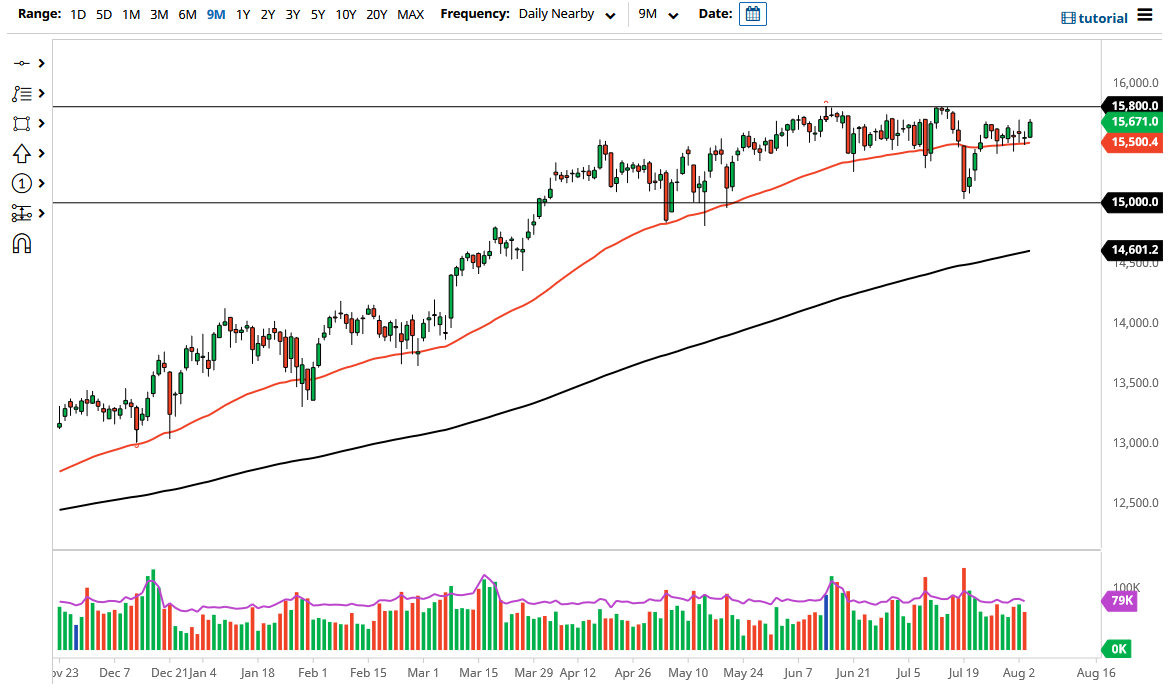Select the number label tool
The image size is (1171, 688).
[x=22, y=183]
